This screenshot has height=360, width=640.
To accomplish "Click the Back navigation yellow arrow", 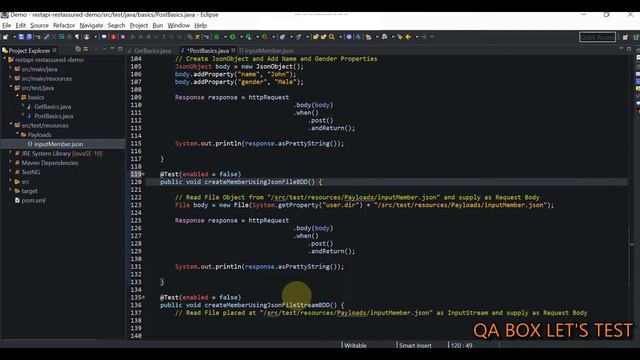I will [408, 37].
